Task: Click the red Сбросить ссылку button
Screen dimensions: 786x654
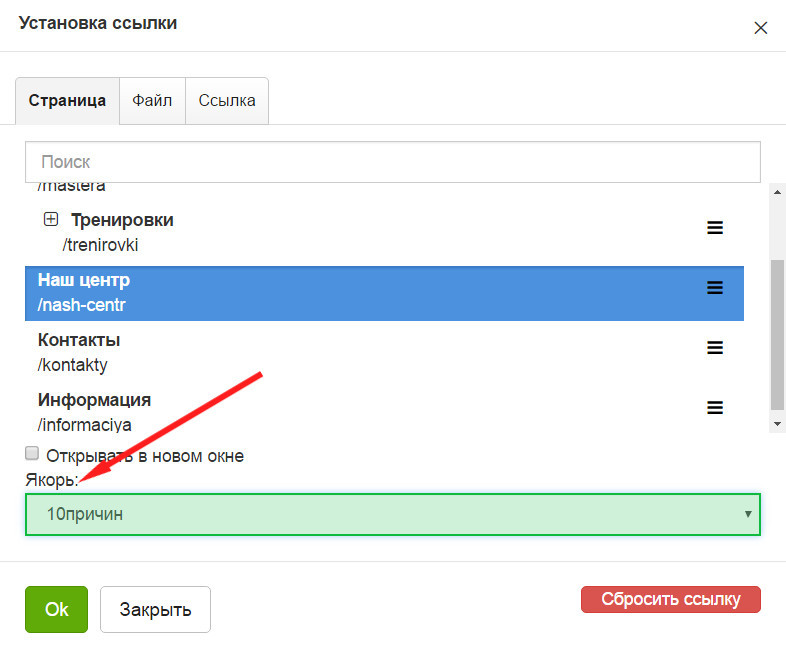Action: tap(671, 599)
